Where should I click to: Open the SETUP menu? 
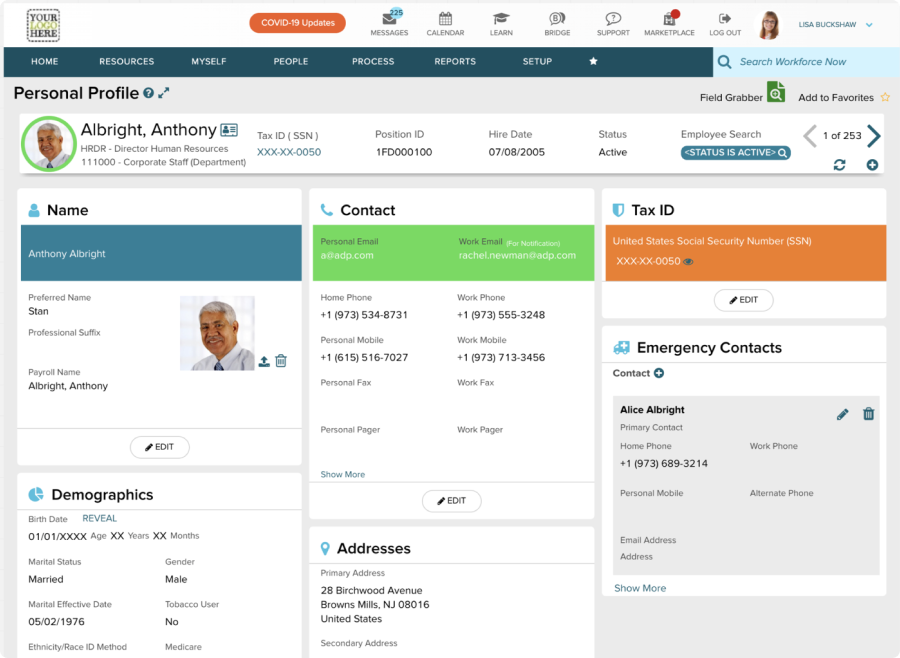click(537, 61)
